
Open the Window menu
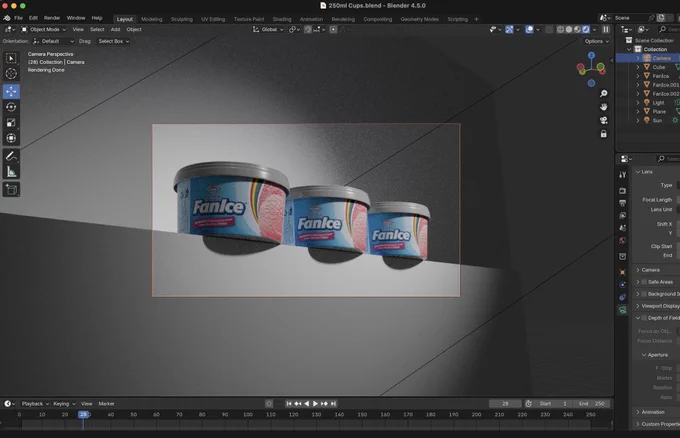[x=76, y=18]
